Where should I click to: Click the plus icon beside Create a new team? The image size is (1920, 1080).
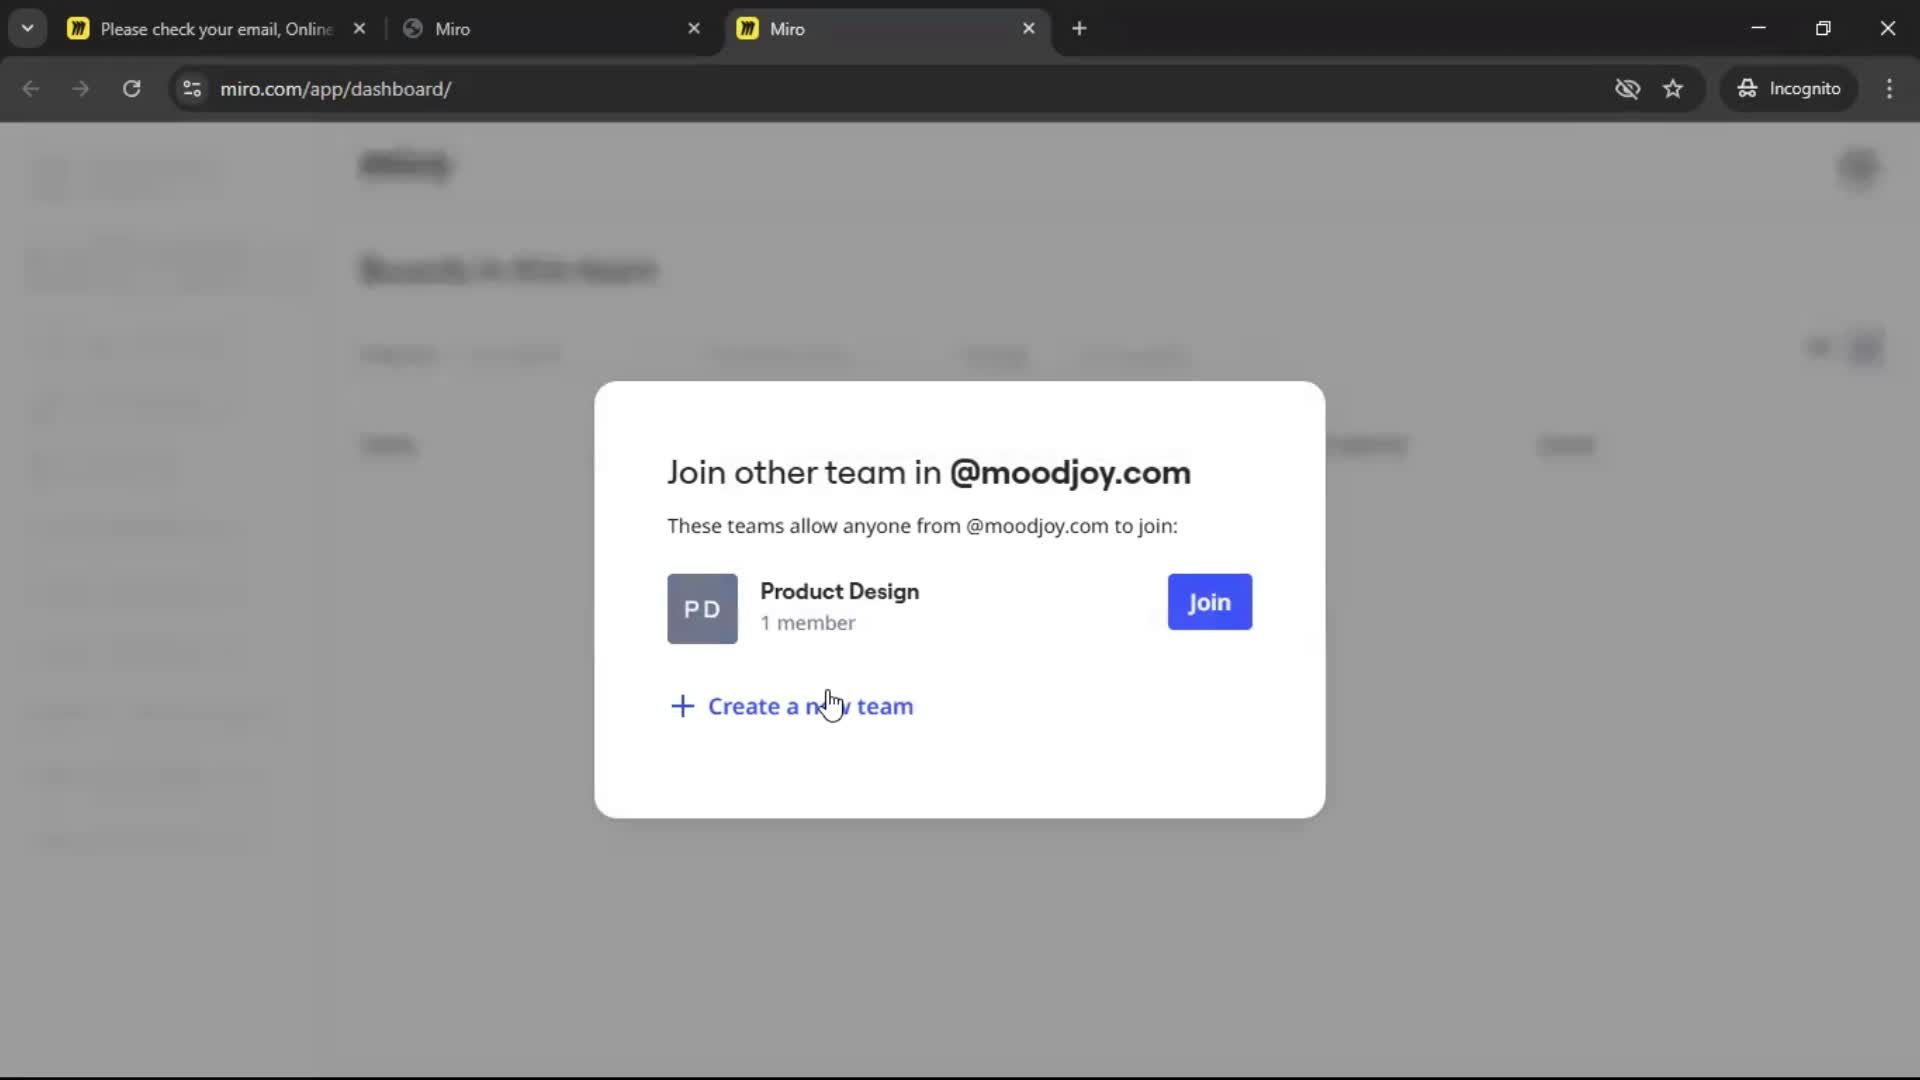pyautogui.click(x=682, y=706)
